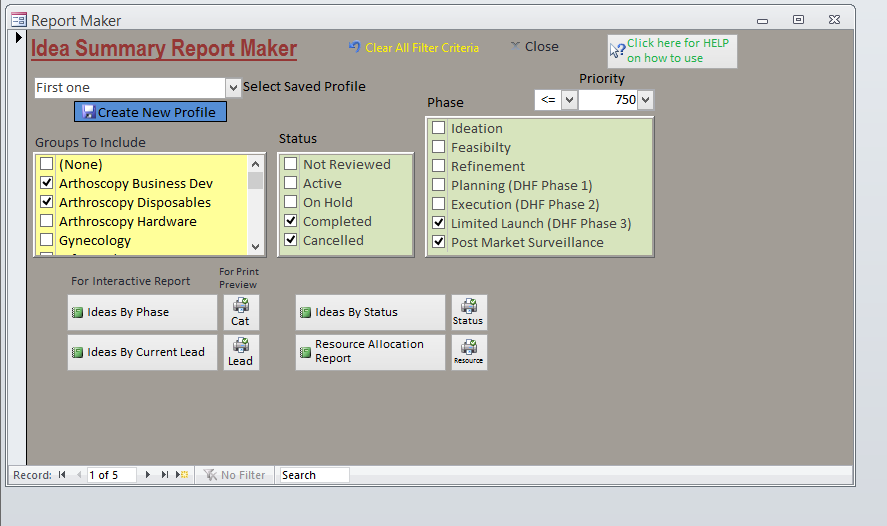Check Planning (DHF Phase 1)

pyautogui.click(x=438, y=185)
